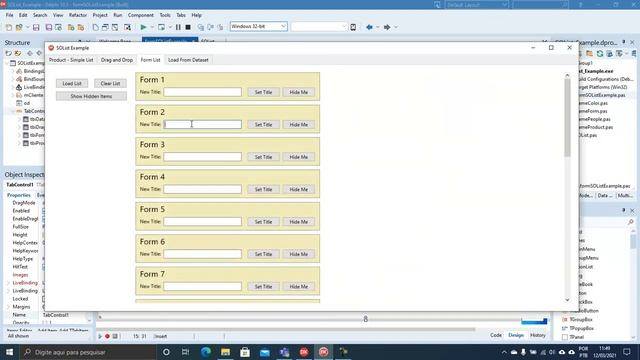Screen dimensions: 640x360
Task: Click the Load List button
Action: [72, 83]
